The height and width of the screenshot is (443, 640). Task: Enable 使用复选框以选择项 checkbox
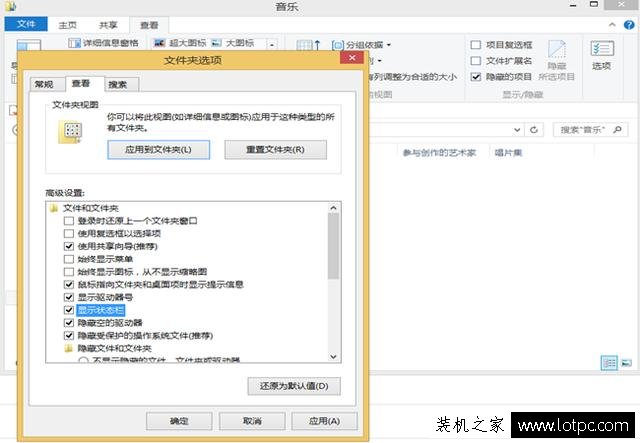point(69,234)
